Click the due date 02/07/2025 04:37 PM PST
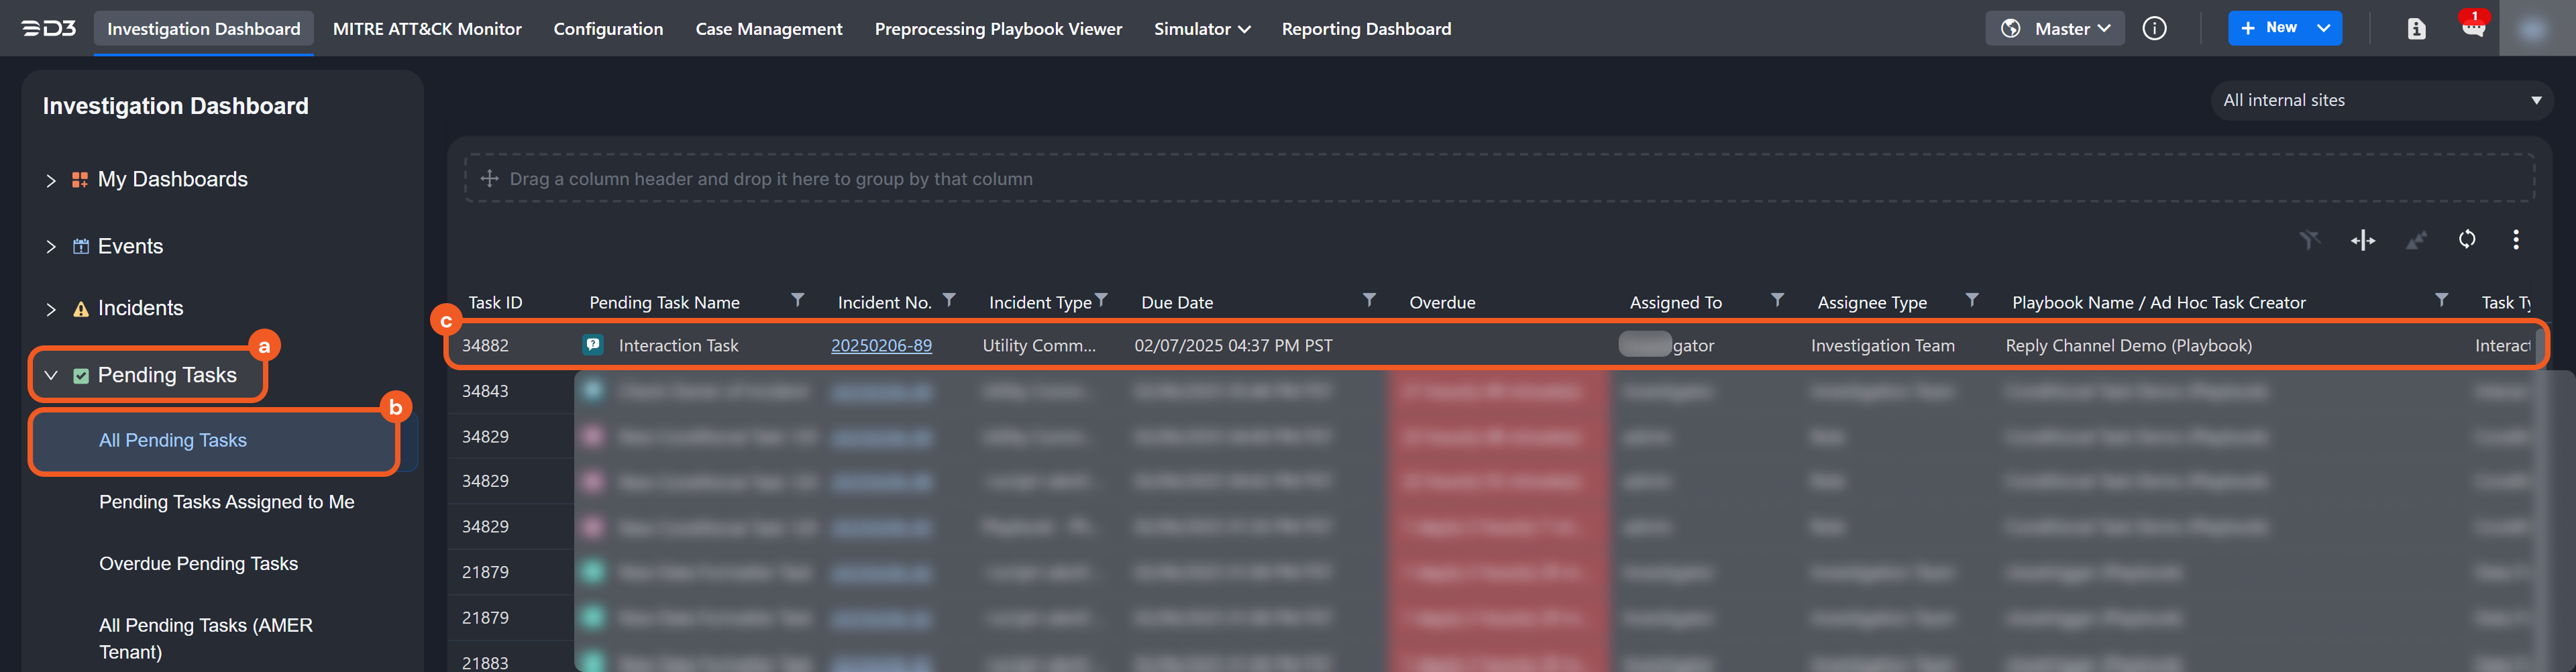This screenshot has width=2576, height=672. click(x=1233, y=346)
